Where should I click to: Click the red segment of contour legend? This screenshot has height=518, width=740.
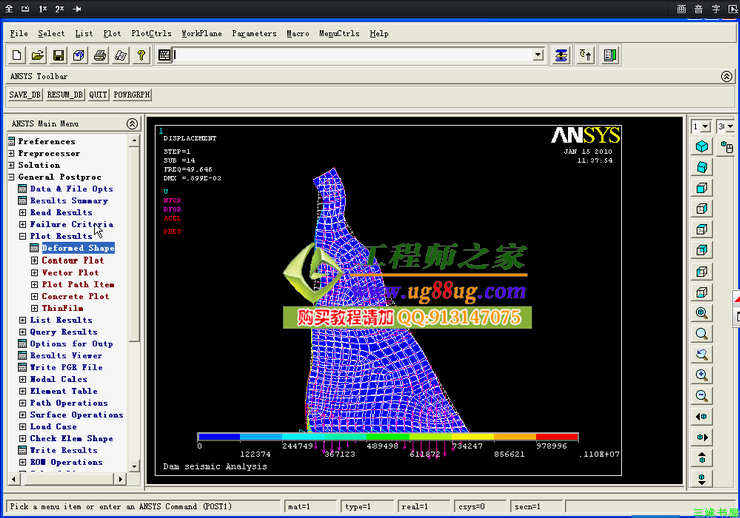pyautogui.click(x=557, y=437)
